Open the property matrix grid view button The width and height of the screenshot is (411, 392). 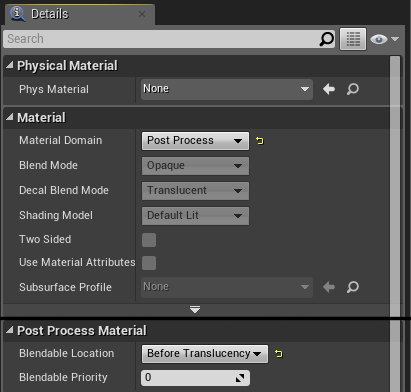point(353,39)
